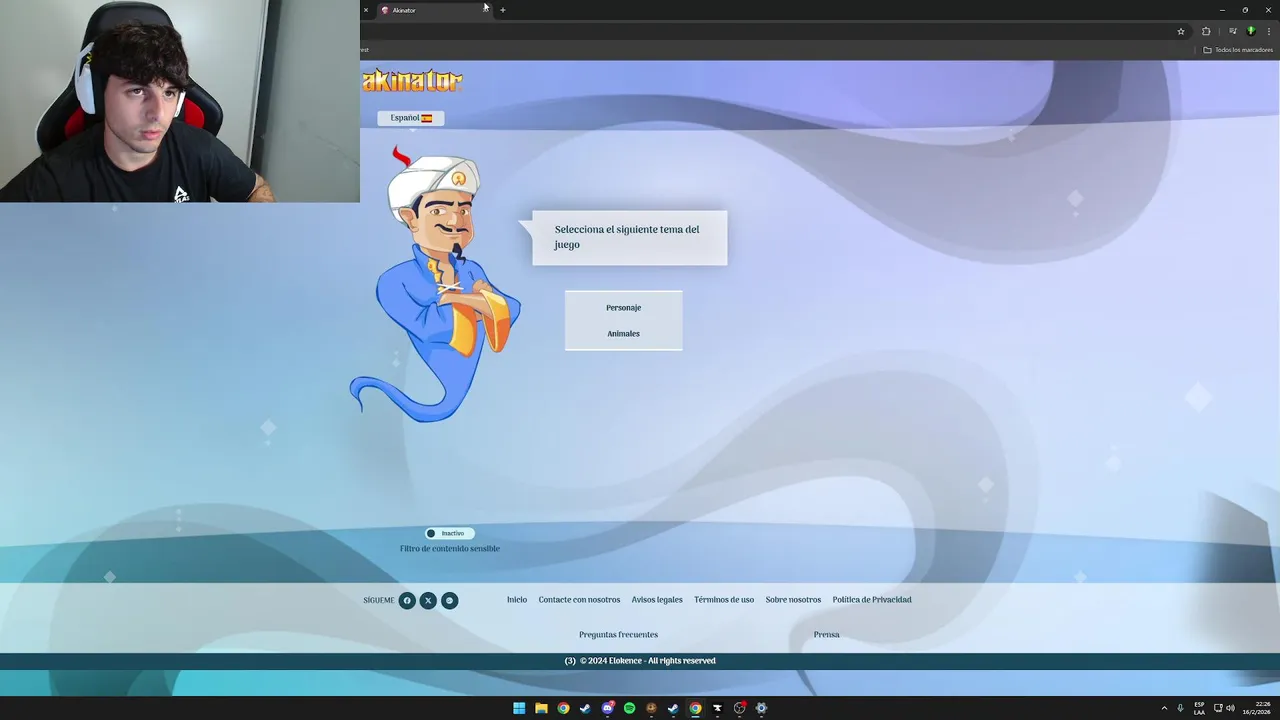Toggle the sensitive content filter switch
The image size is (1280, 720).
click(449, 533)
